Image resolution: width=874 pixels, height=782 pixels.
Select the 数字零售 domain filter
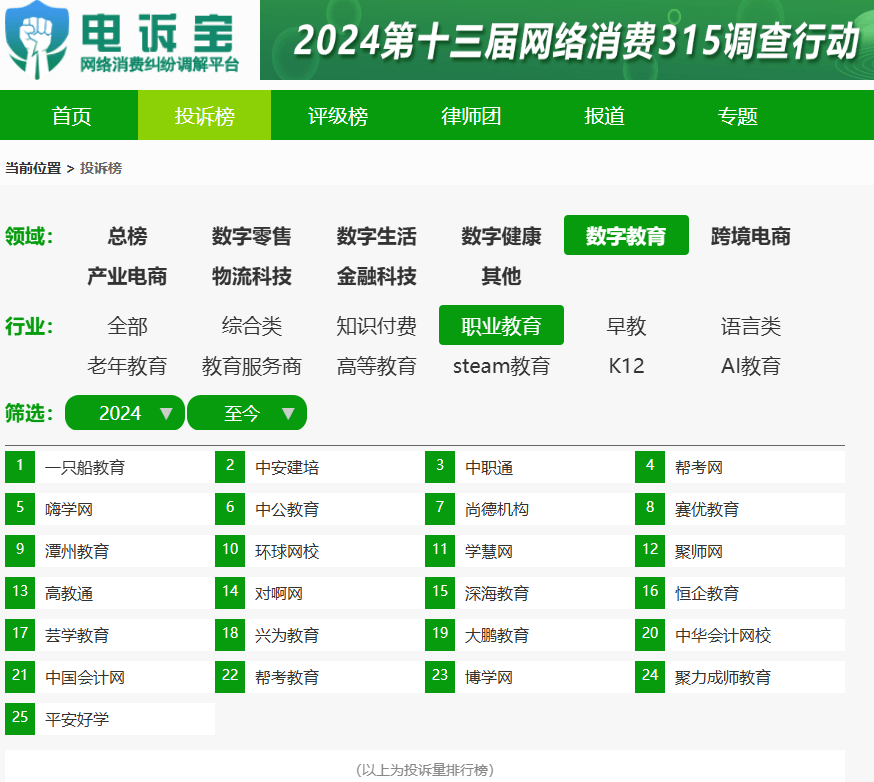pos(251,236)
